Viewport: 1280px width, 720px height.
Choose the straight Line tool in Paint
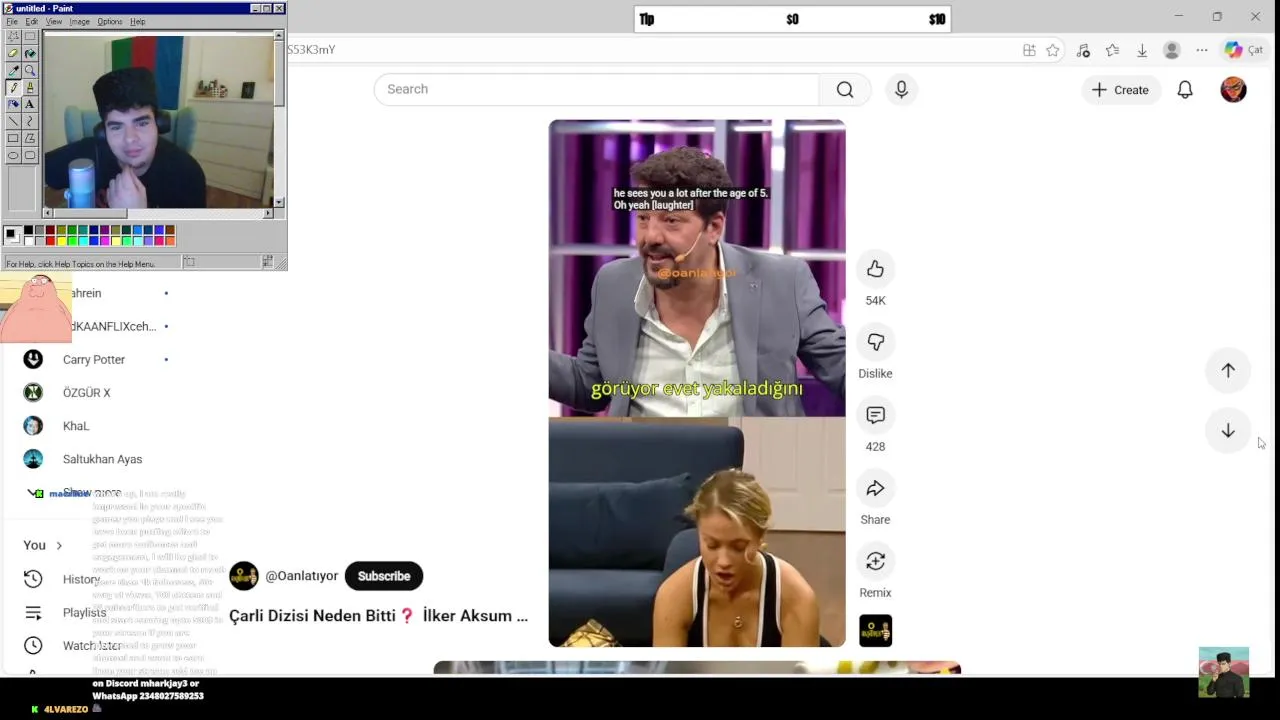click(x=13, y=121)
